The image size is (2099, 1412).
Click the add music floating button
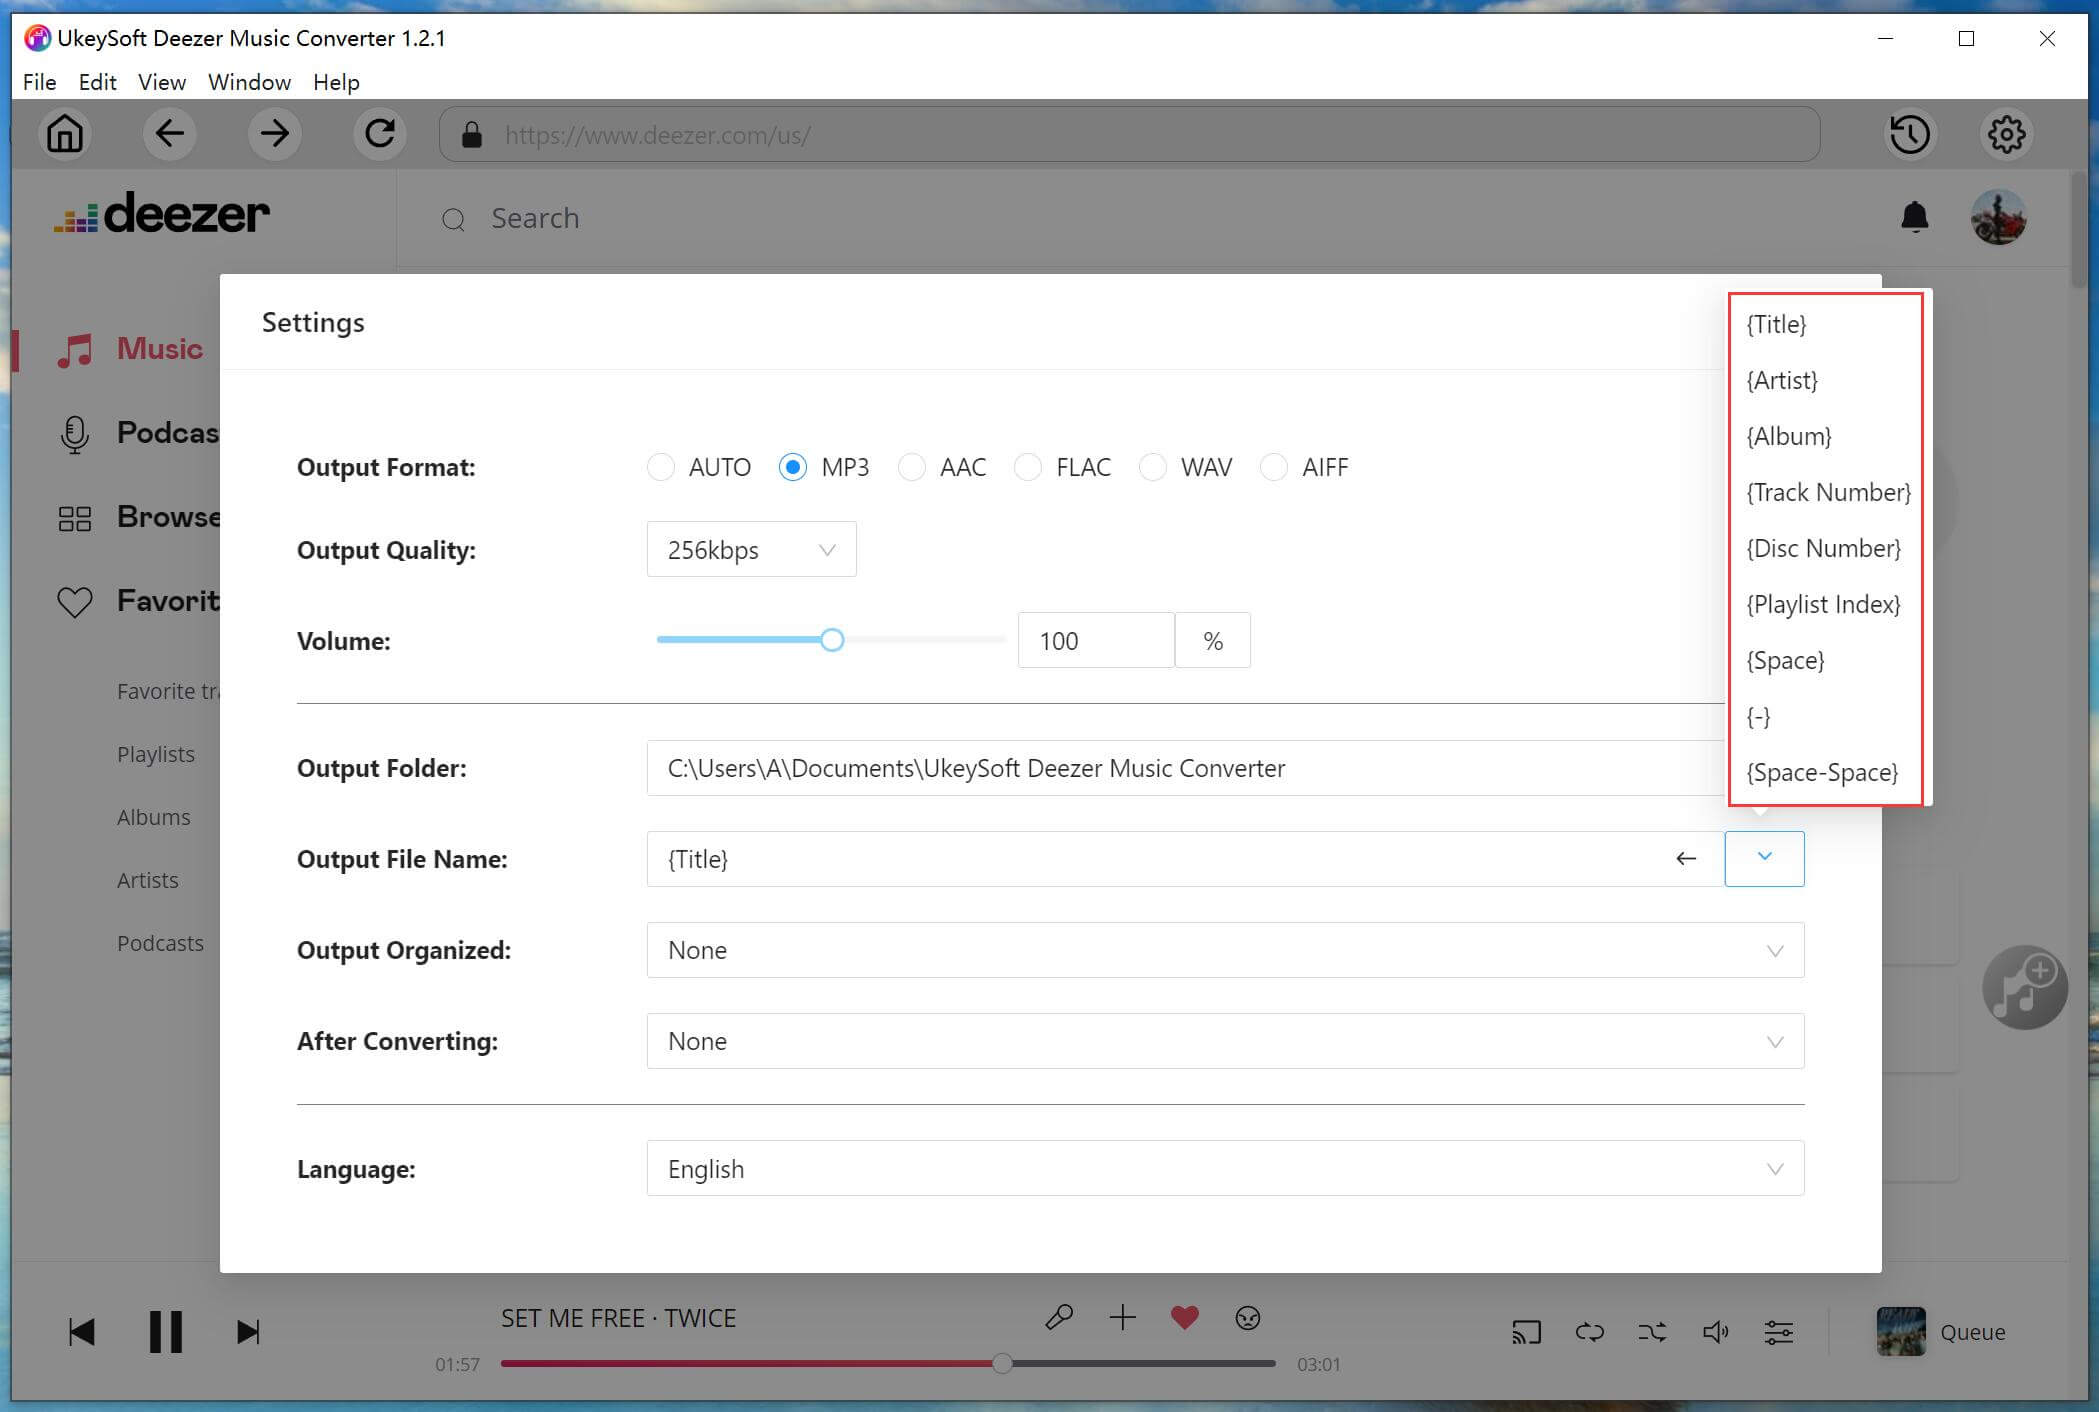(x=2025, y=988)
